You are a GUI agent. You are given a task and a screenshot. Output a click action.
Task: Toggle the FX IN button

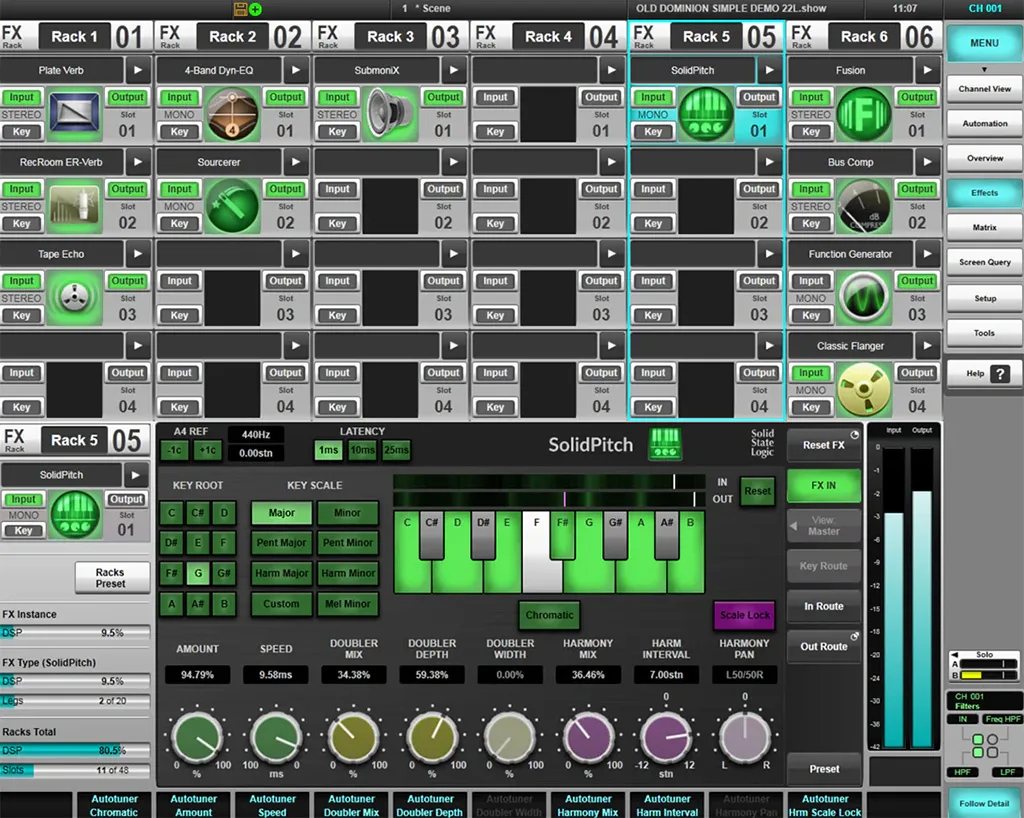coord(823,485)
